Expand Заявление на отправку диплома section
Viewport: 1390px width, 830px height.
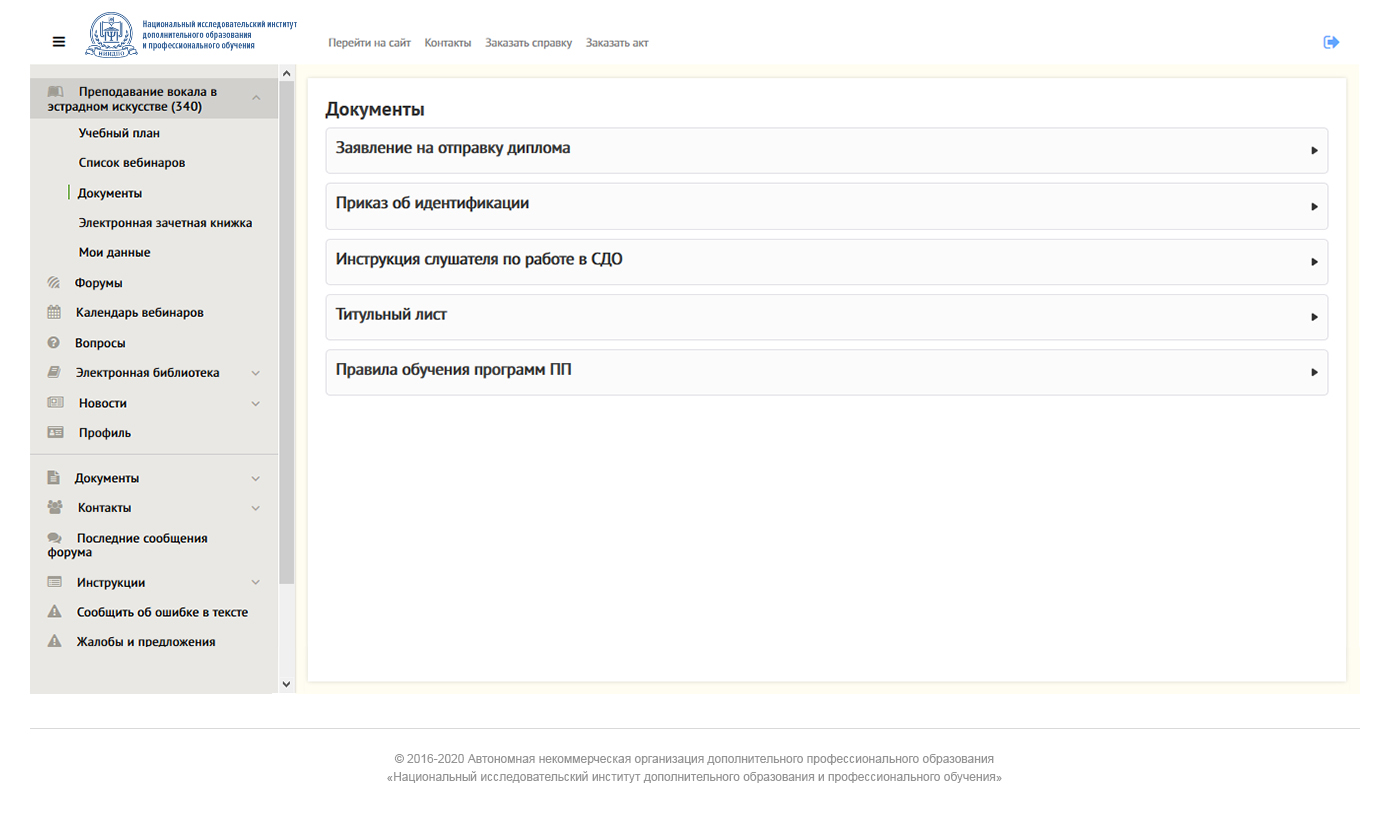[1314, 151]
